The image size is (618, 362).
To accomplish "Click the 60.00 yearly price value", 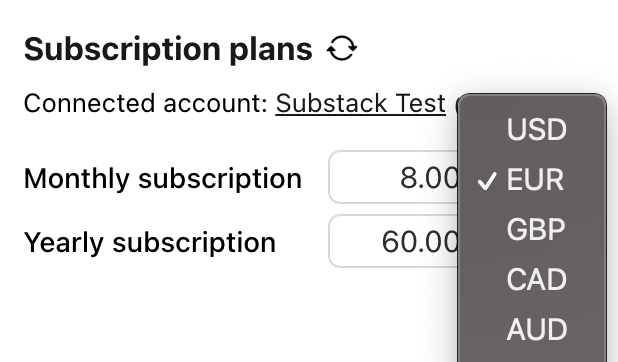I will tap(420, 242).
